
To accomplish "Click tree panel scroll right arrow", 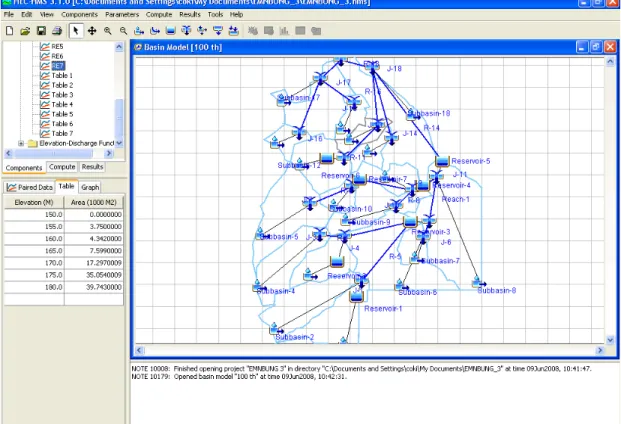I will coord(109,153).
